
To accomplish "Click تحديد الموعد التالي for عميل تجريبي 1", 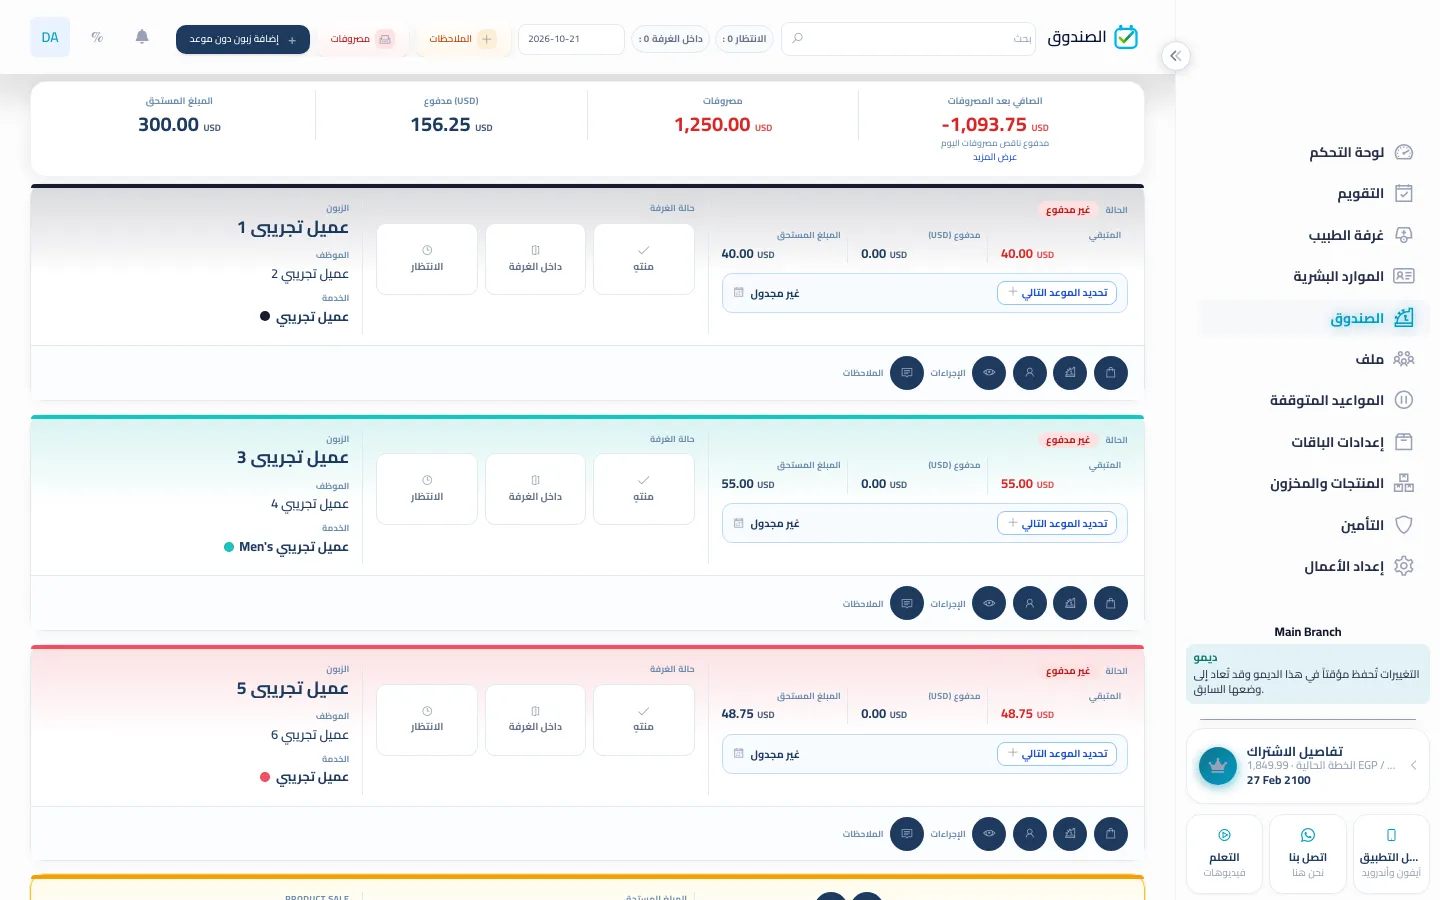I will click(1057, 293).
